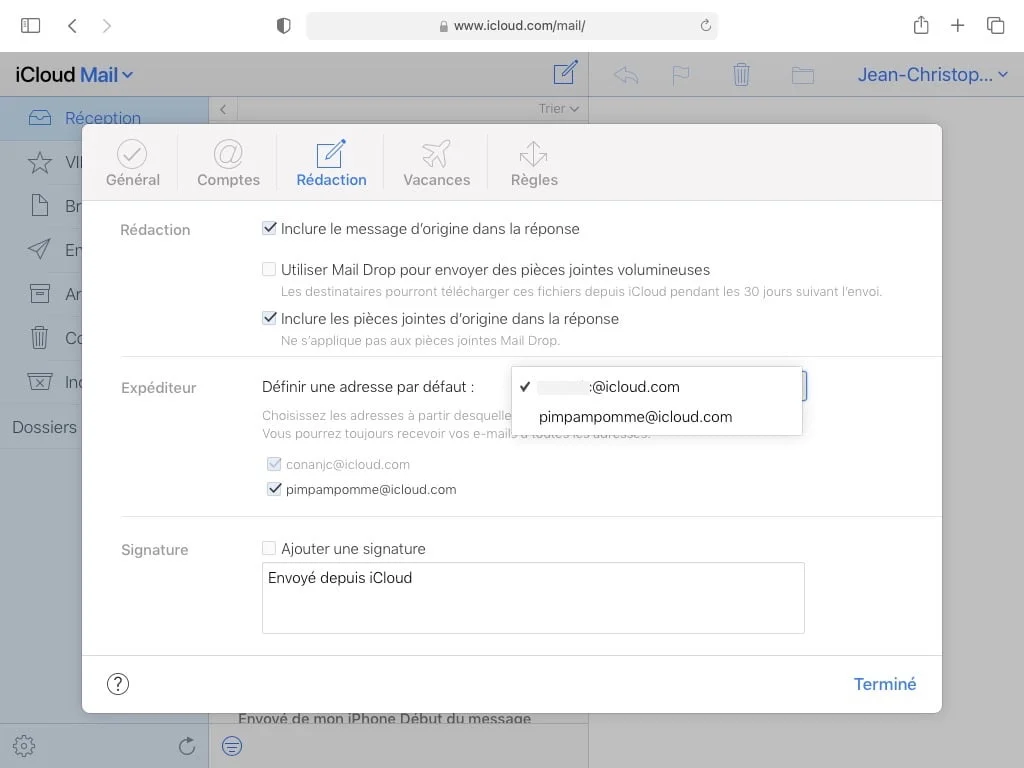Open the VIP star folder in sidebar

coord(40,162)
